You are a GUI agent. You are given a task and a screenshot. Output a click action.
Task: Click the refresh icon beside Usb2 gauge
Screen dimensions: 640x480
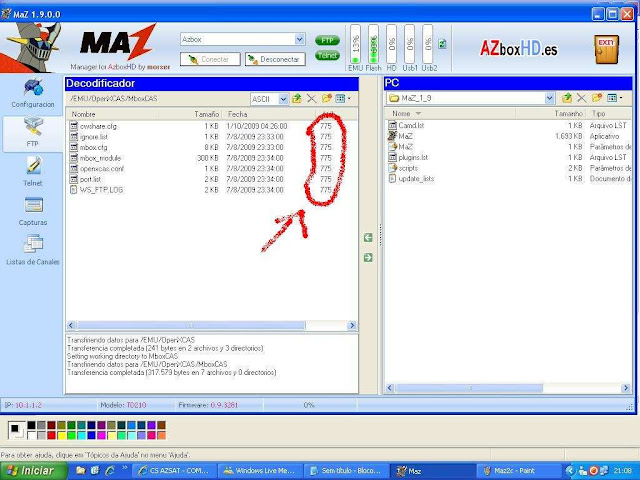pos(442,44)
